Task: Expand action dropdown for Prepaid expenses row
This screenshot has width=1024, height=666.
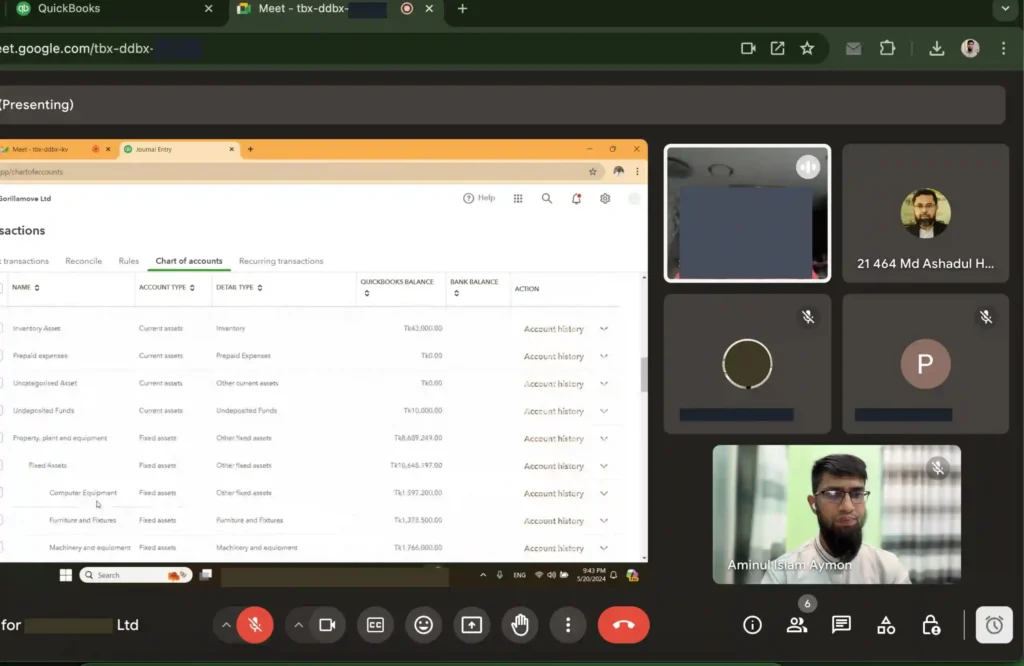Action: (x=604, y=357)
